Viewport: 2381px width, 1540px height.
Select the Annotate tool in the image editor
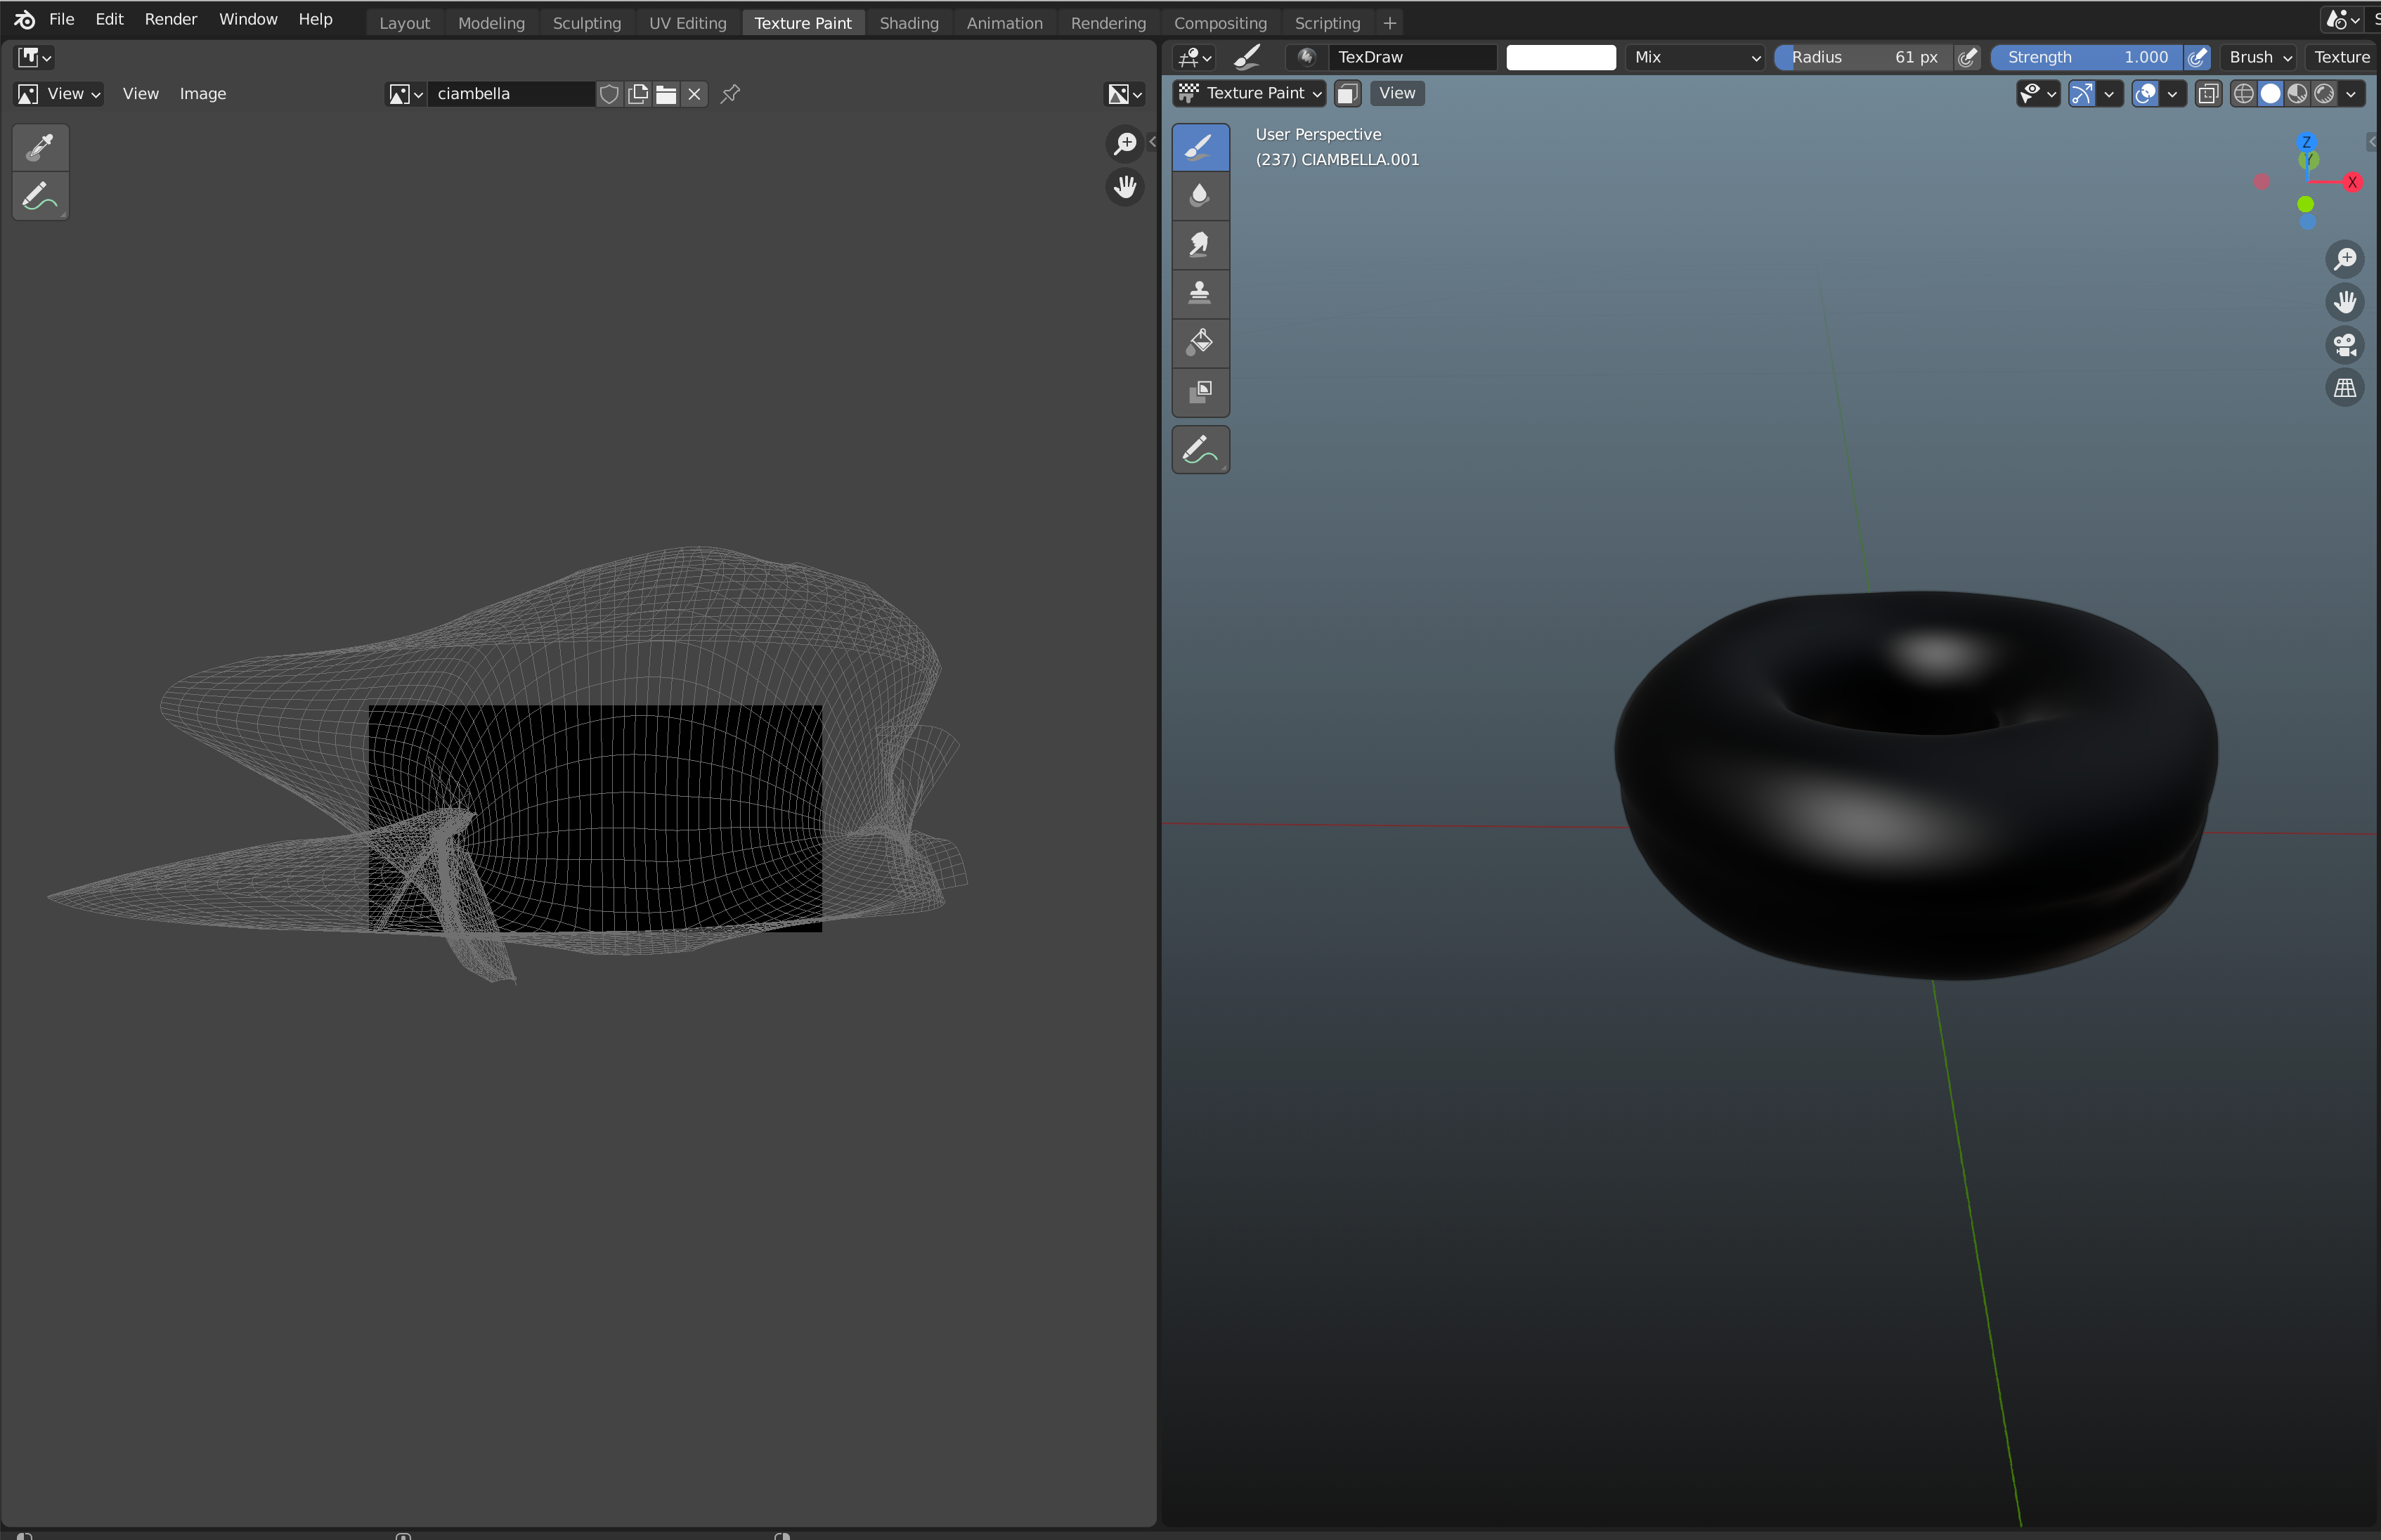(41, 196)
